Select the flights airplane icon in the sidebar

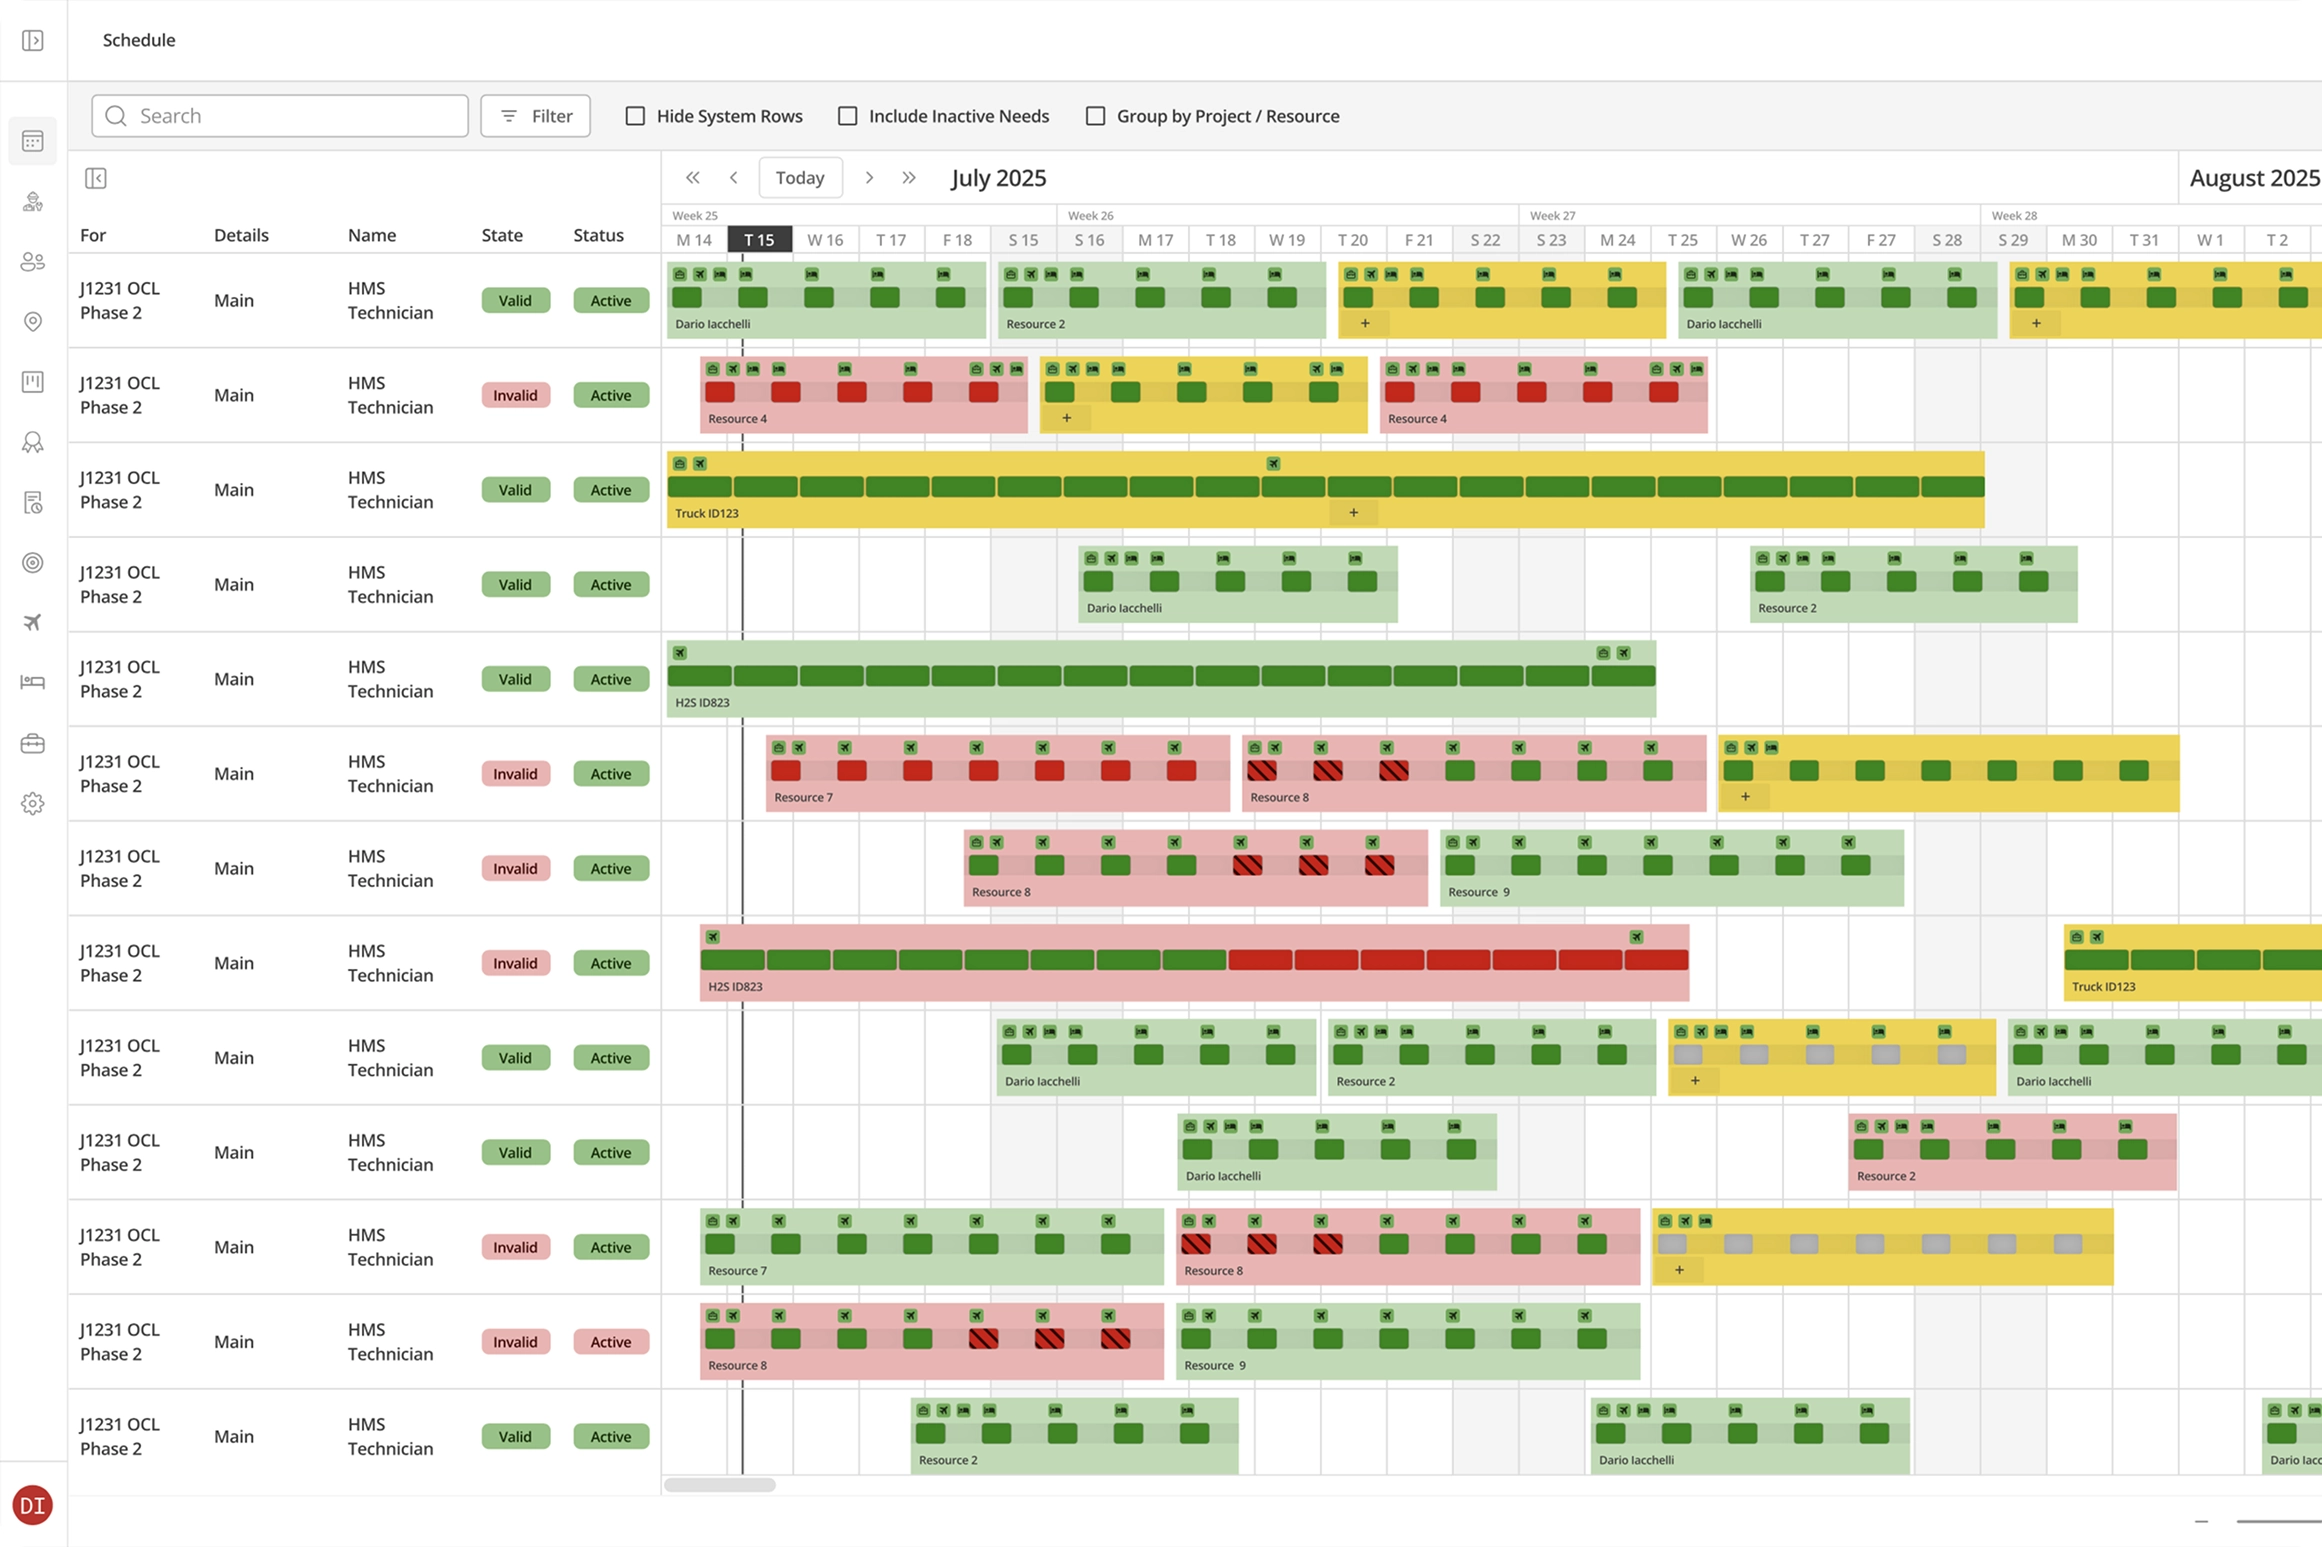click(x=33, y=622)
